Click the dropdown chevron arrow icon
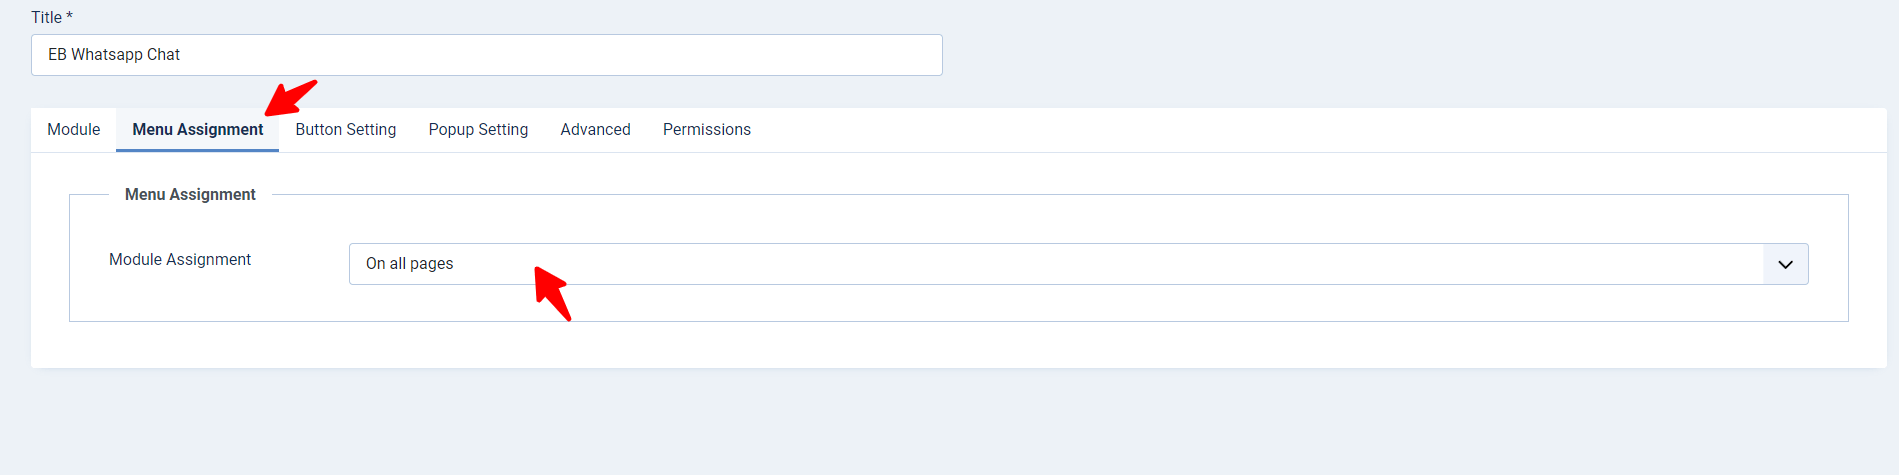This screenshot has height=475, width=1899. tap(1785, 264)
